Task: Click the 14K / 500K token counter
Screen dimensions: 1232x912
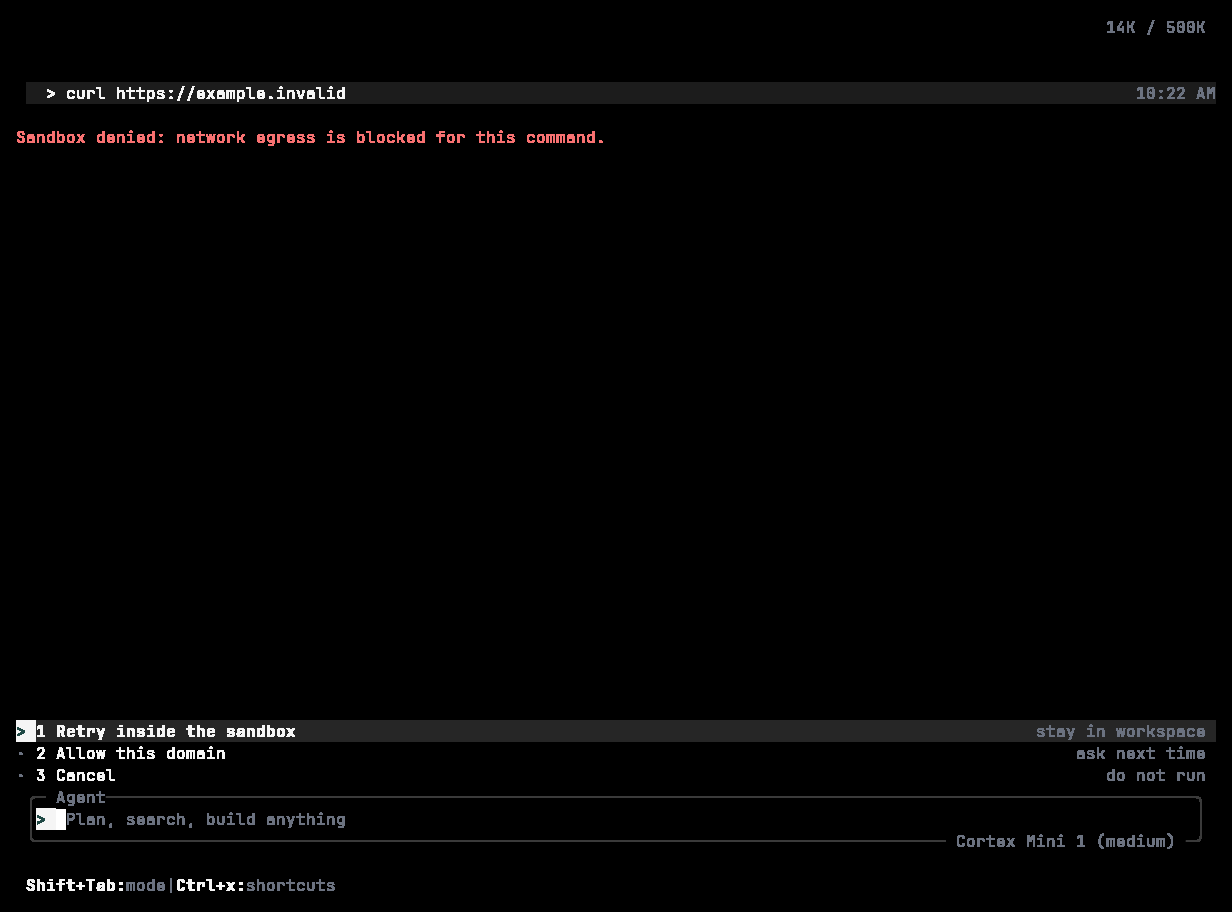Action: point(1155,27)
